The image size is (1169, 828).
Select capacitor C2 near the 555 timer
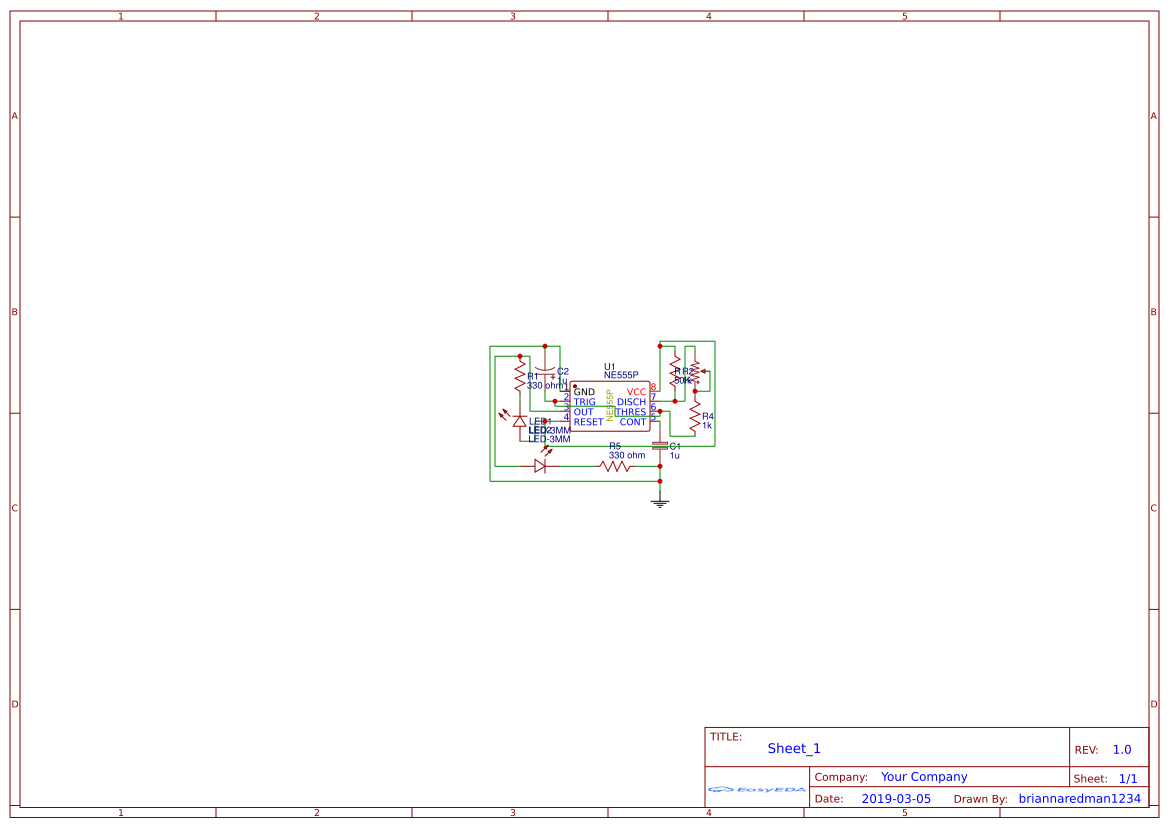point(545,371)
